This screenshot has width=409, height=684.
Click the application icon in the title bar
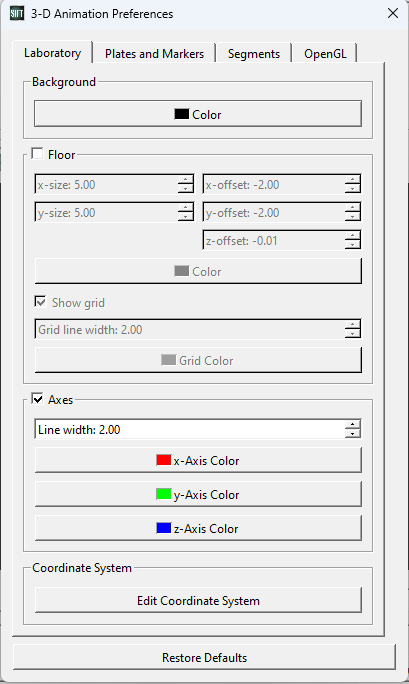[x=17, y=14]
